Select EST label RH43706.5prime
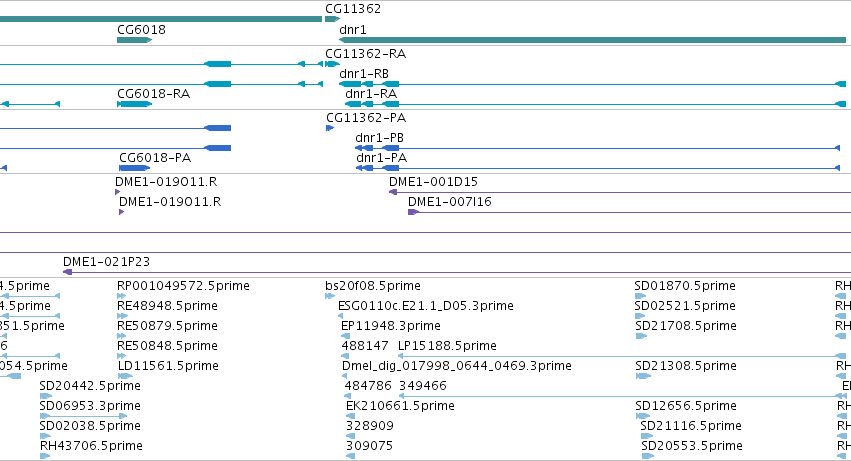Viewport: 851px width, 461px height. coord(91,446)
